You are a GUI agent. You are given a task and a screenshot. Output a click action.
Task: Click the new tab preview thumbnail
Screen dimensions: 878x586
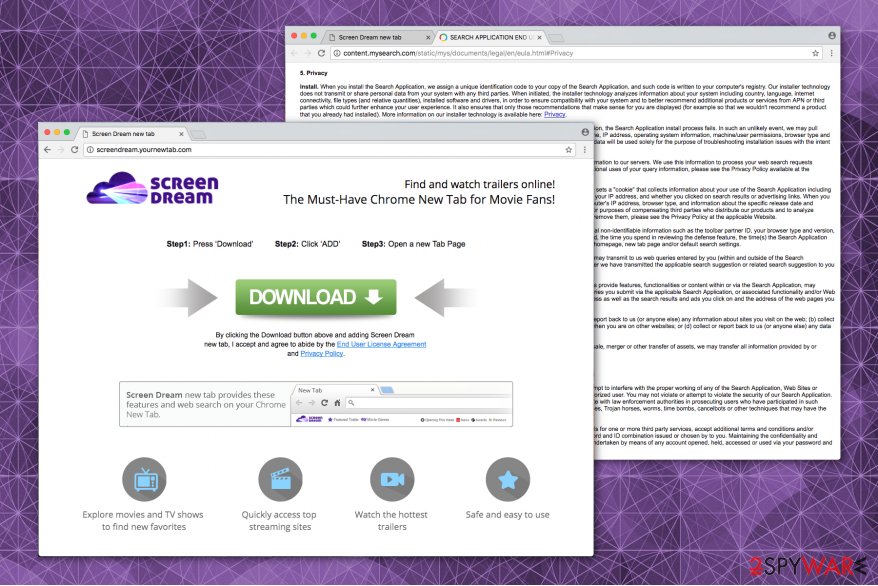(x=401, y=405)
